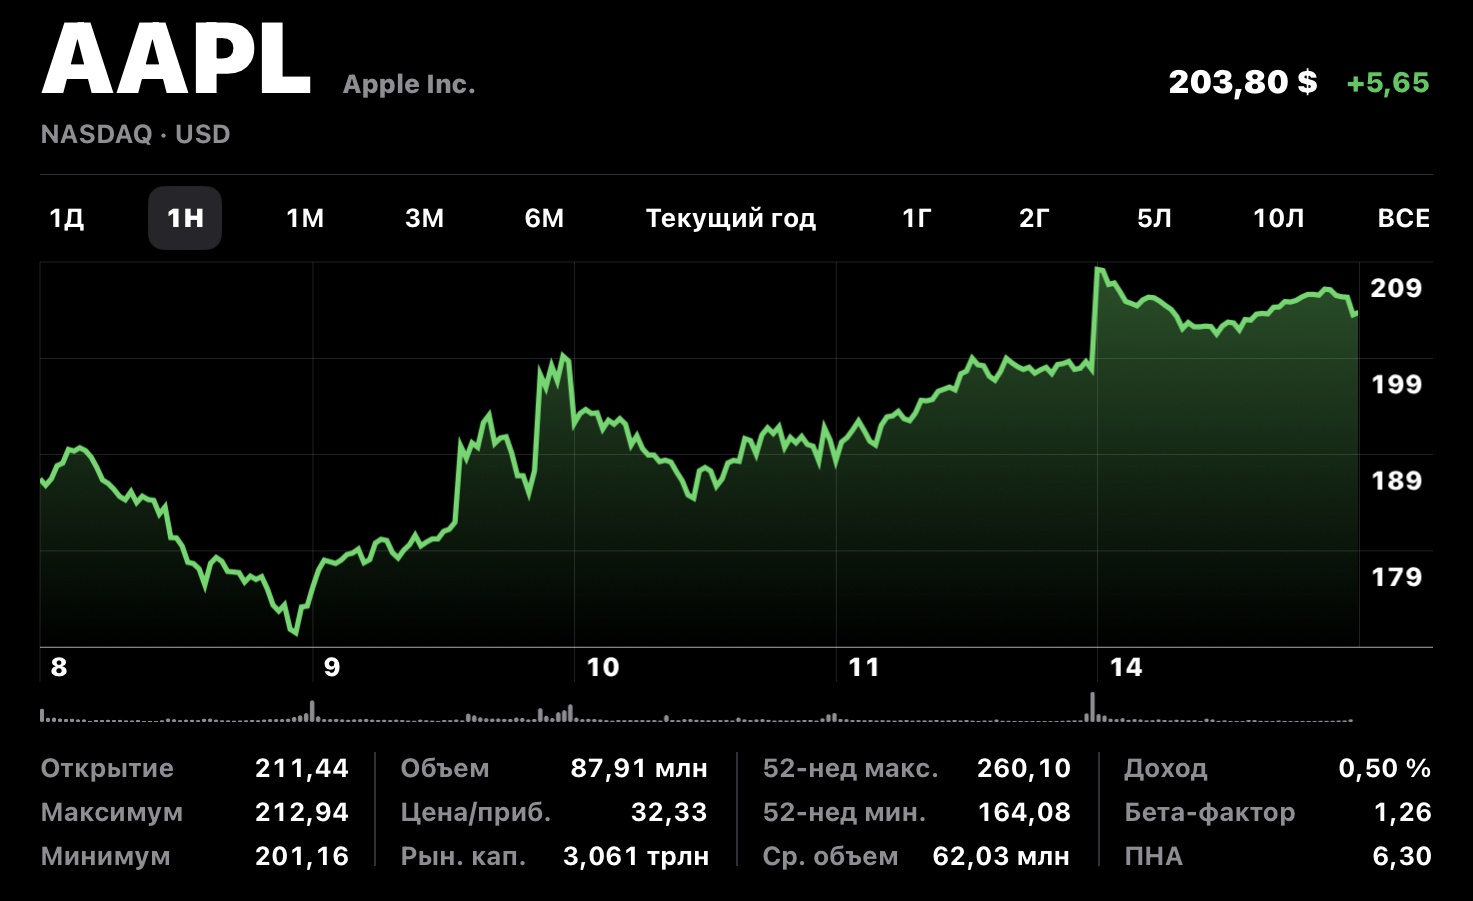1473x901 pixels.
Task: Click the Ср. объем label
Action: 830,856
